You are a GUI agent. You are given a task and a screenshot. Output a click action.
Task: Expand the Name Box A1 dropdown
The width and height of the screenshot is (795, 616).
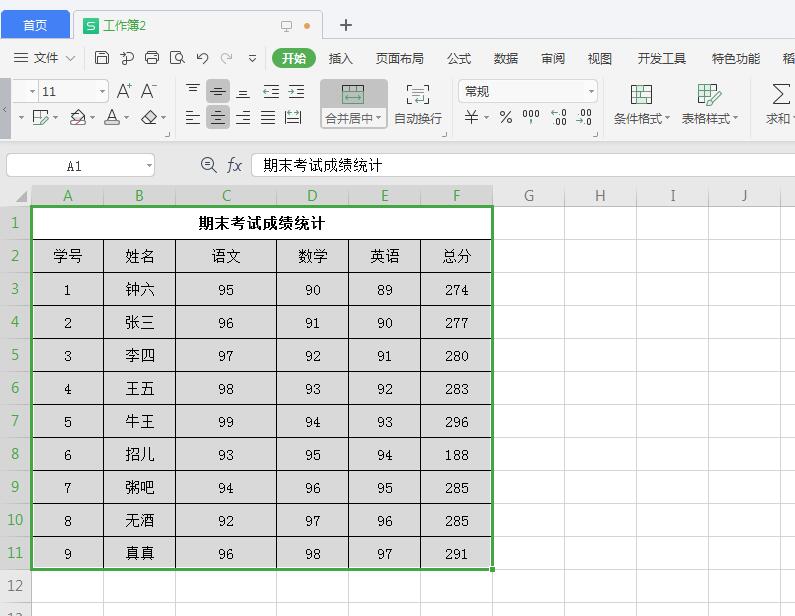coord(149,166)
